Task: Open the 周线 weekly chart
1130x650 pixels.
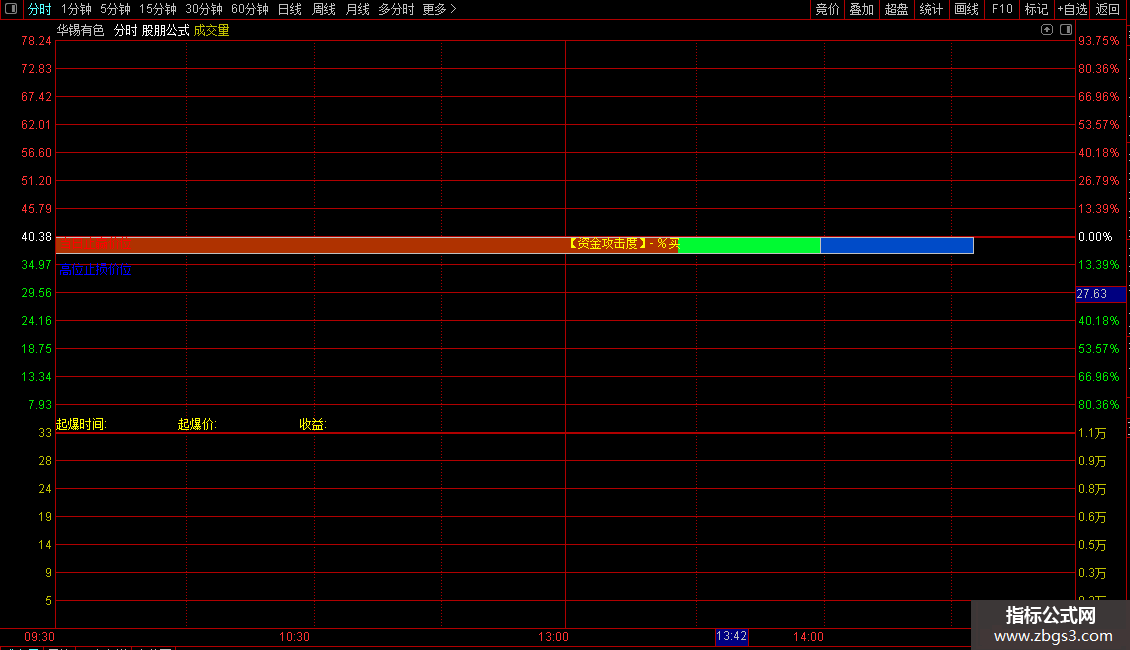Action: (x=324, y=9)
